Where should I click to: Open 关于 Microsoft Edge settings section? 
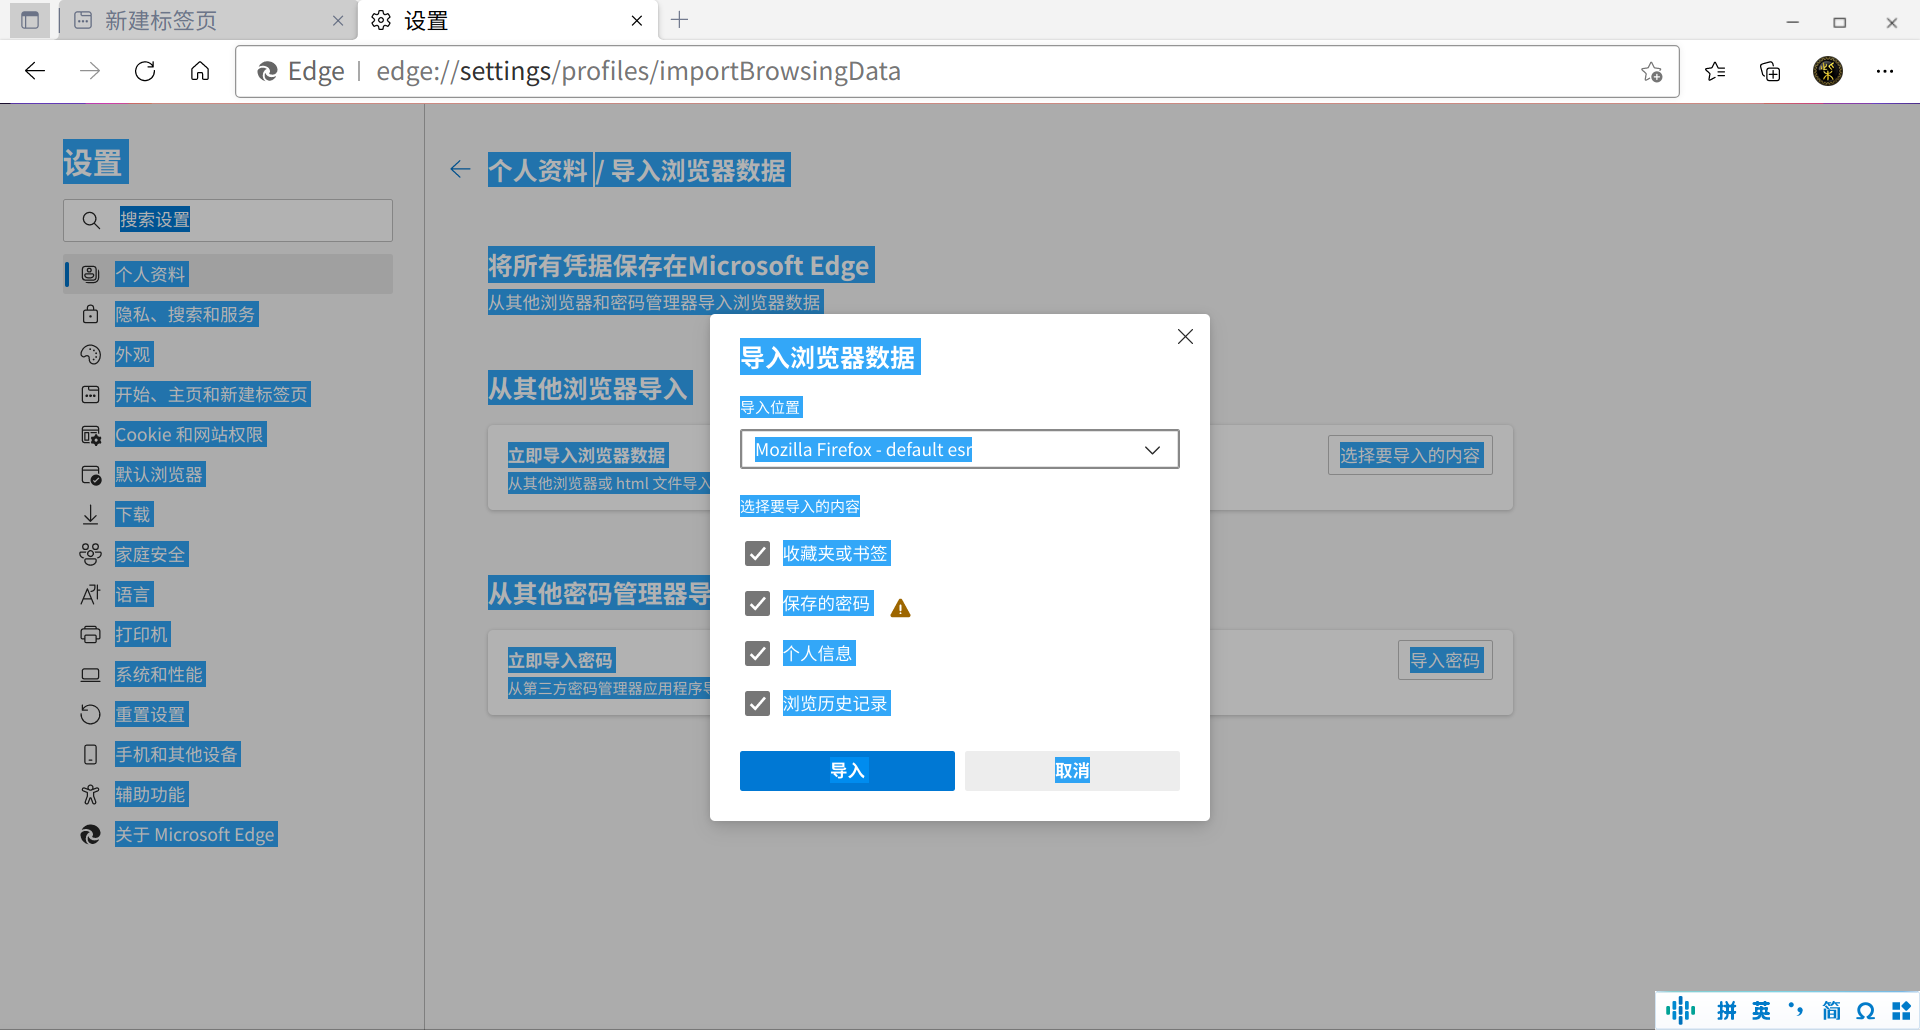coord(229,834)
